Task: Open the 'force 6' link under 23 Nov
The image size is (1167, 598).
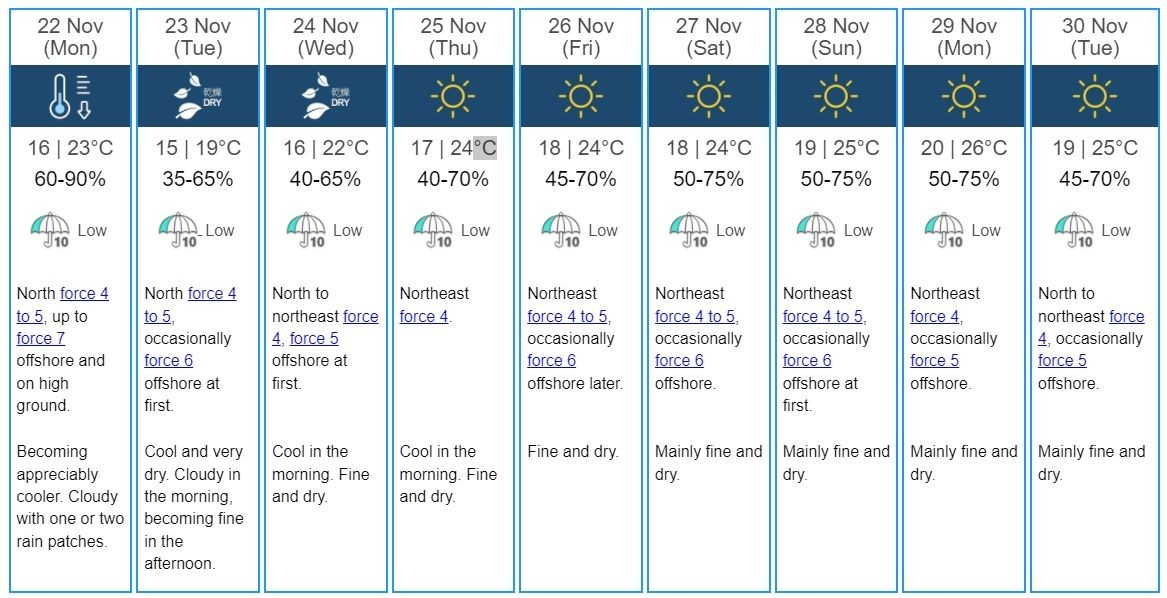Action: [168, 360]
